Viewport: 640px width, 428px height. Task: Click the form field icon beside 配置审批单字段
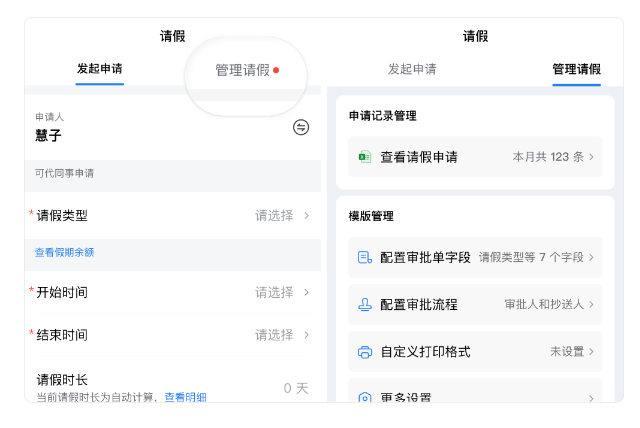point(364,257)
